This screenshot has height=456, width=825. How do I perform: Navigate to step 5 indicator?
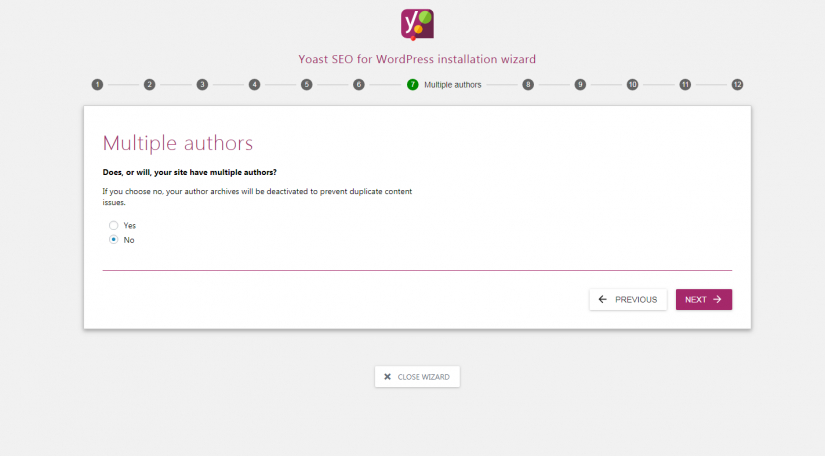(x=306, y=85)
